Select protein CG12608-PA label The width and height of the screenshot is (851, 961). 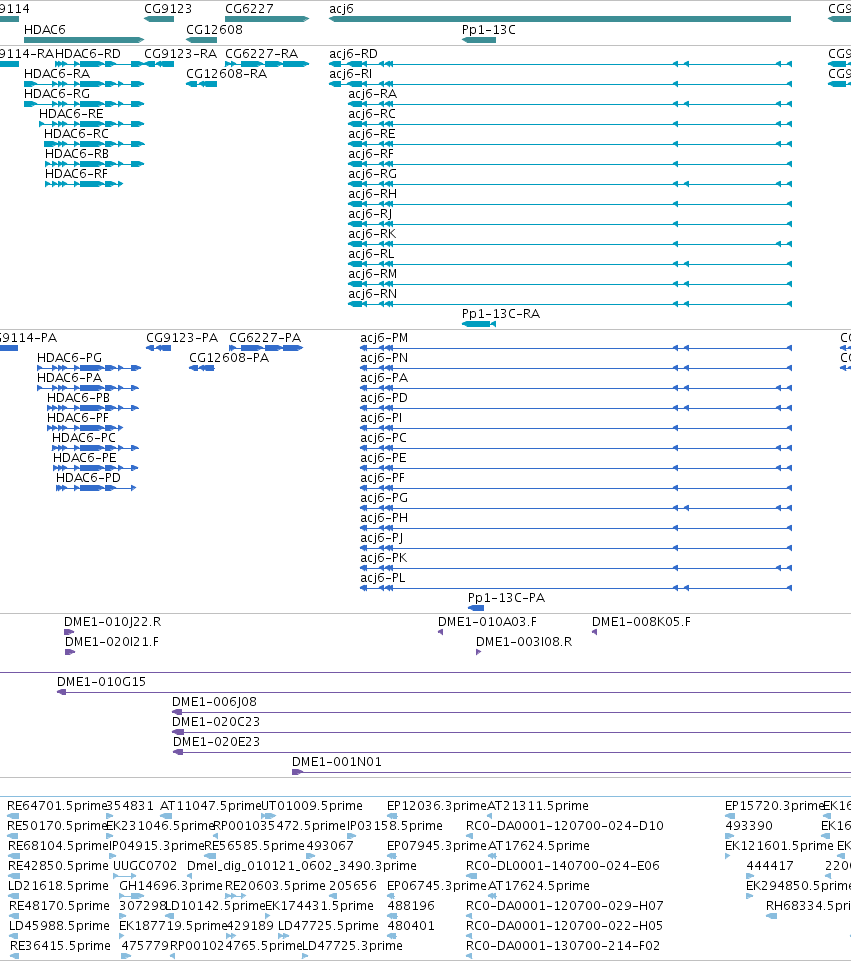pyautogui.click(x=229, y=357)
